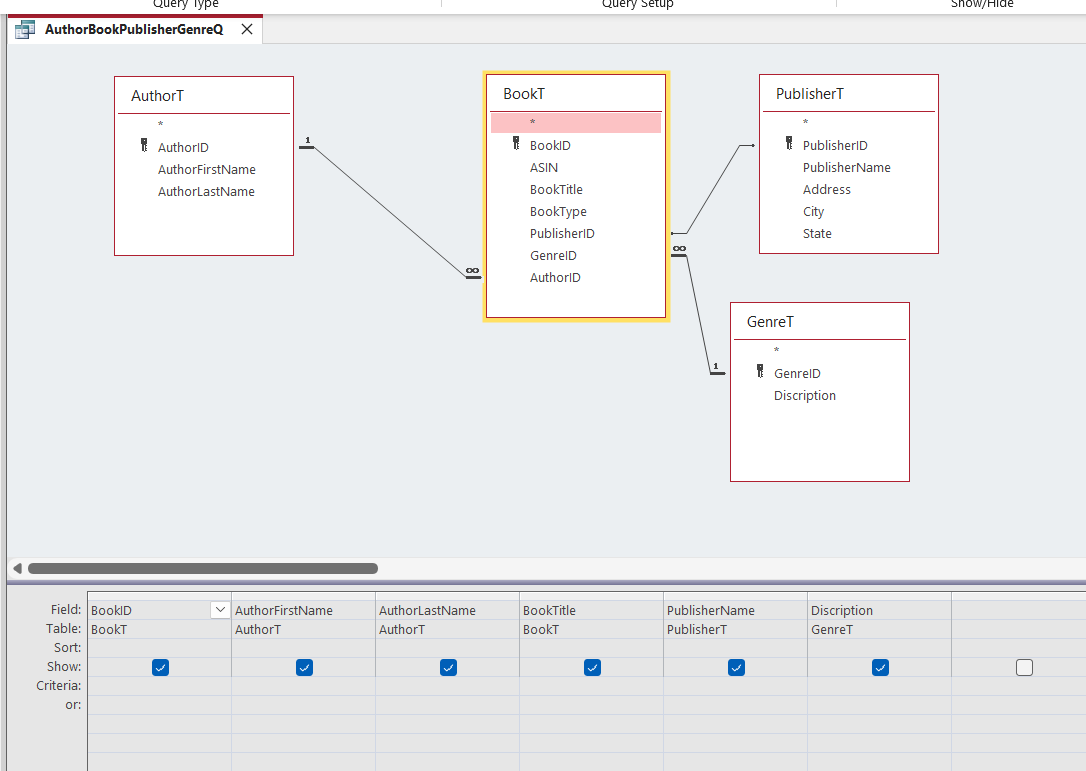Click the PublisherID key icon in PublisherT
This screenshot has width=1086, height=771.
[789, 144]
